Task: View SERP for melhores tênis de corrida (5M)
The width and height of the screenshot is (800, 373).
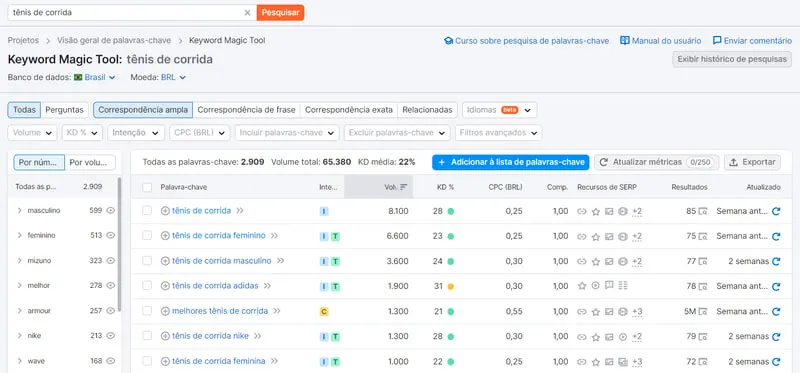Action: pyautogui.click(x=703, y=311)
